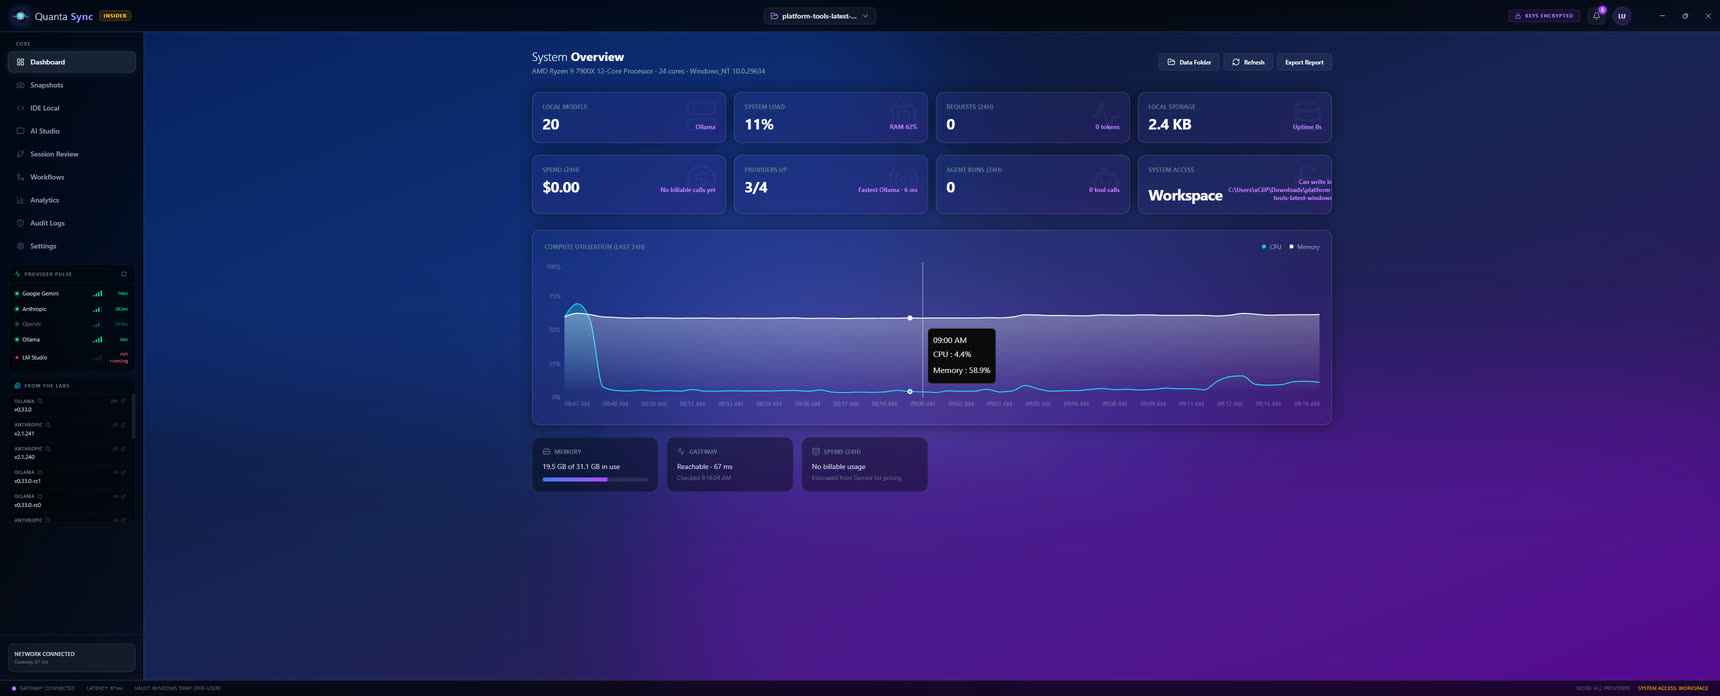Click the 09:00 AM CPU data point
The height and width of the screenshot is (696, 1720).
(x=910, y=392)
